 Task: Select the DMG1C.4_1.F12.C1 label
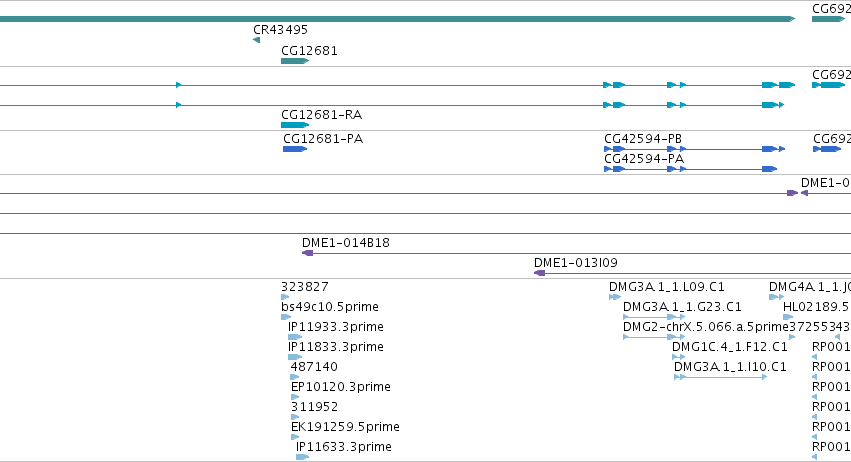(729, 346)
